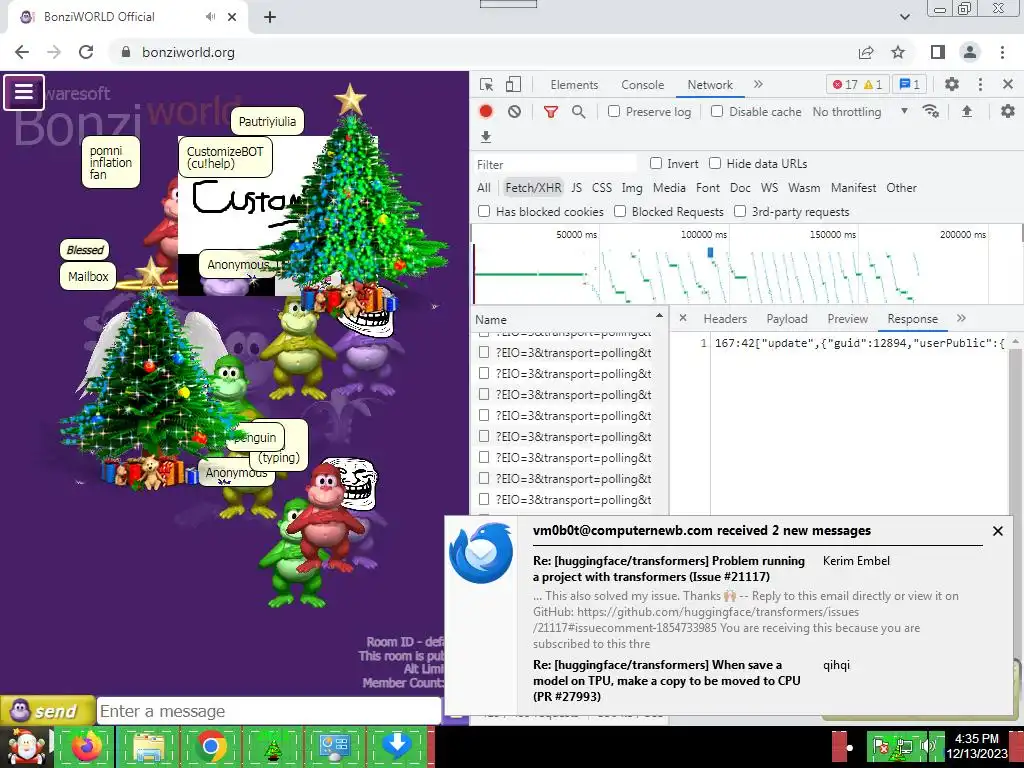Stop recording network log with red button
Image resolution: width=1024 pixels, height=768 pixels.
point(486,112)
